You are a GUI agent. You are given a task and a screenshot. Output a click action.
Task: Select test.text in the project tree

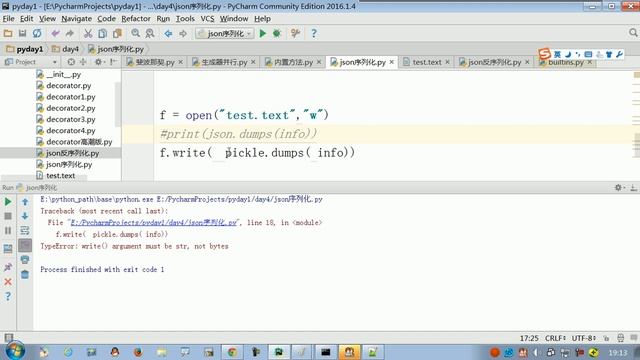click(x=60, y=176)
